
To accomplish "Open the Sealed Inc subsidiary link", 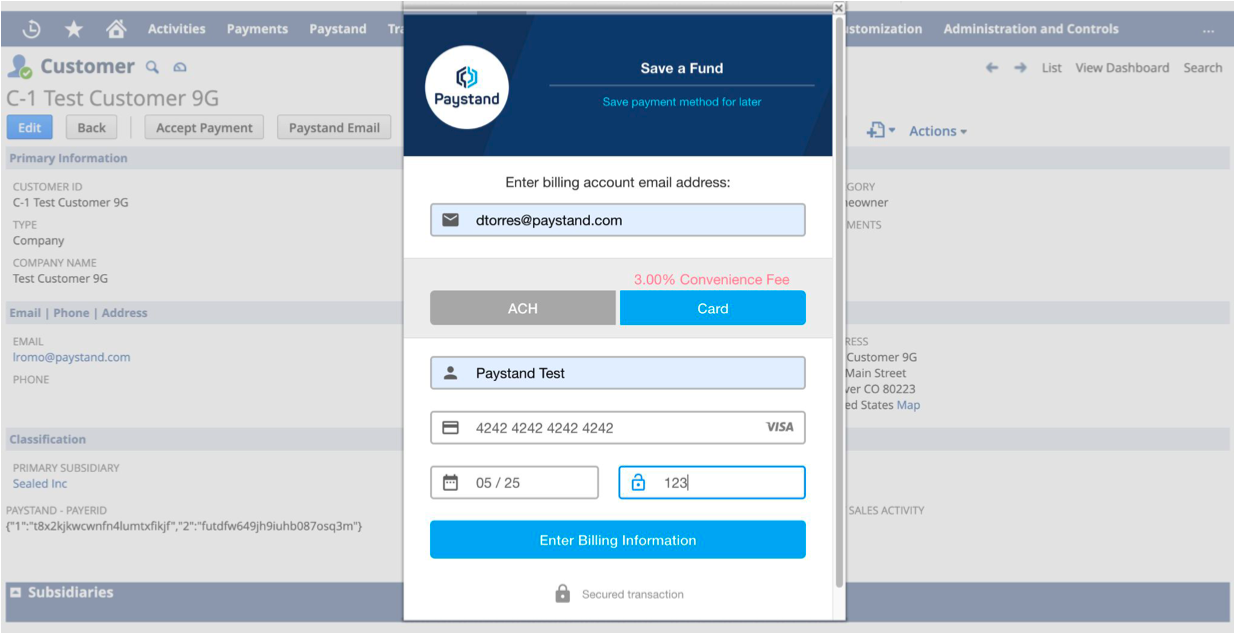I will click(x=40, y=483).
